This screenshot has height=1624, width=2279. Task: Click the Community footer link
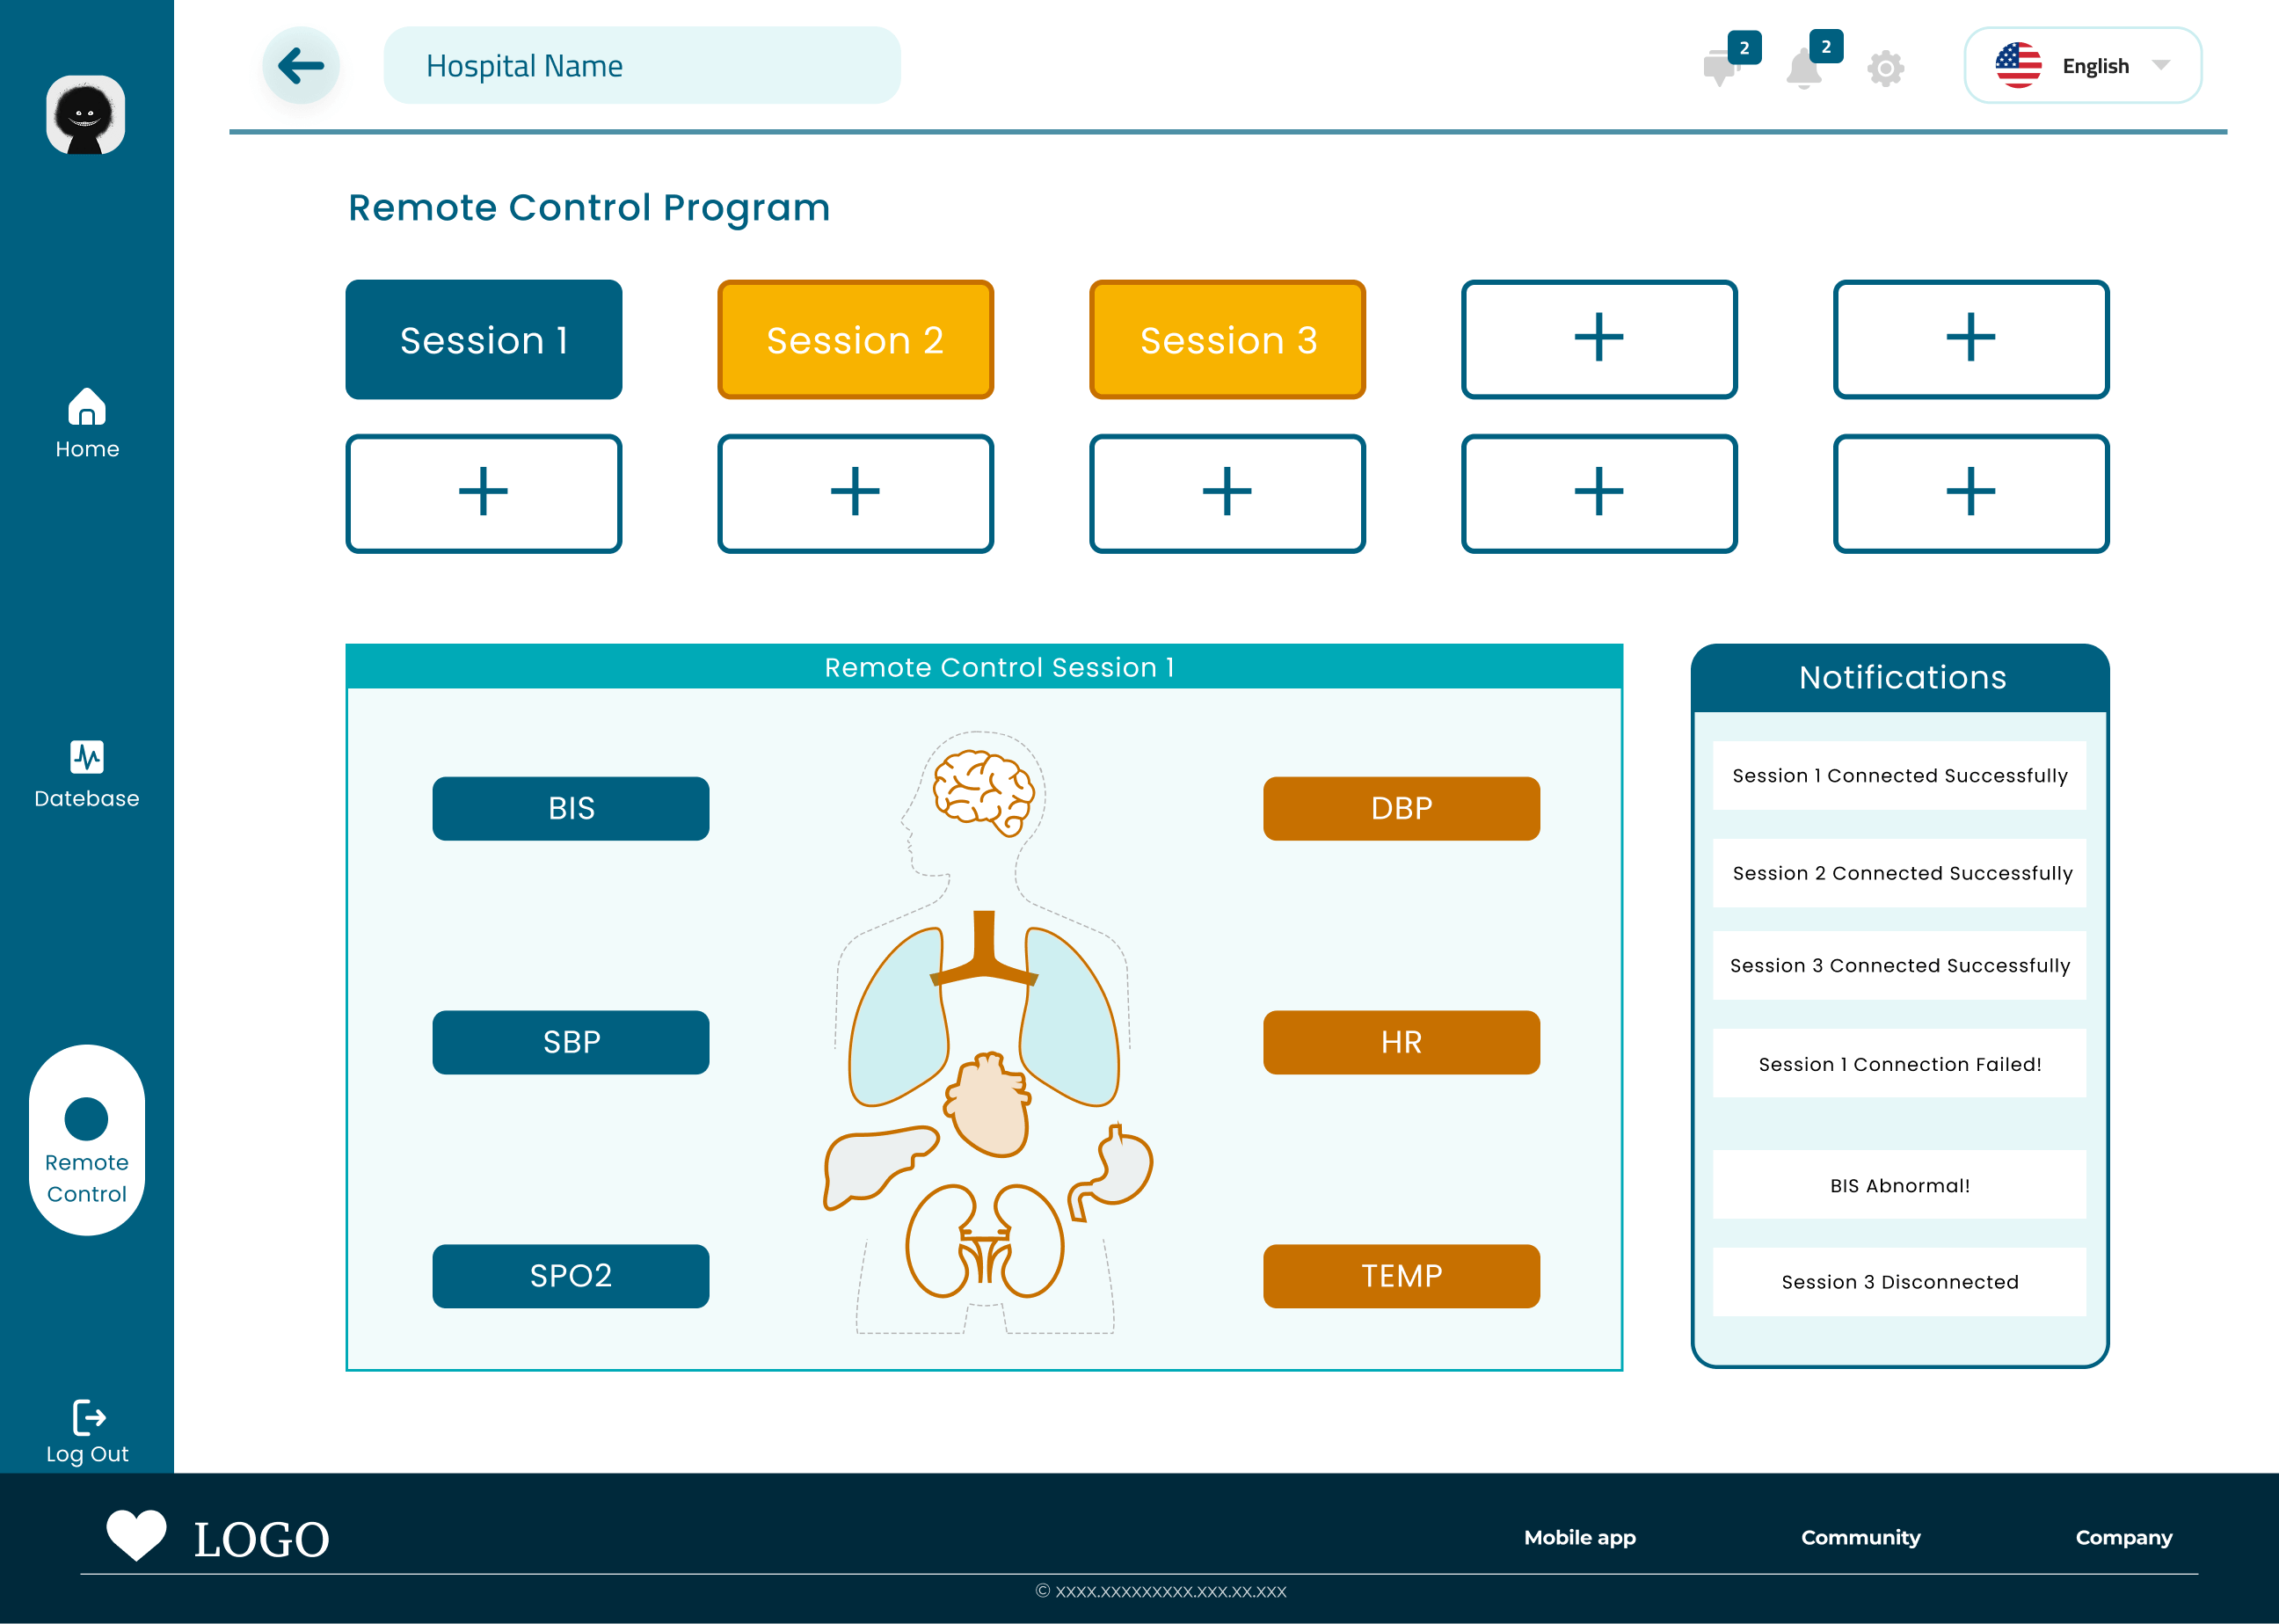pyautogui.click(x=1860, y=1537)
